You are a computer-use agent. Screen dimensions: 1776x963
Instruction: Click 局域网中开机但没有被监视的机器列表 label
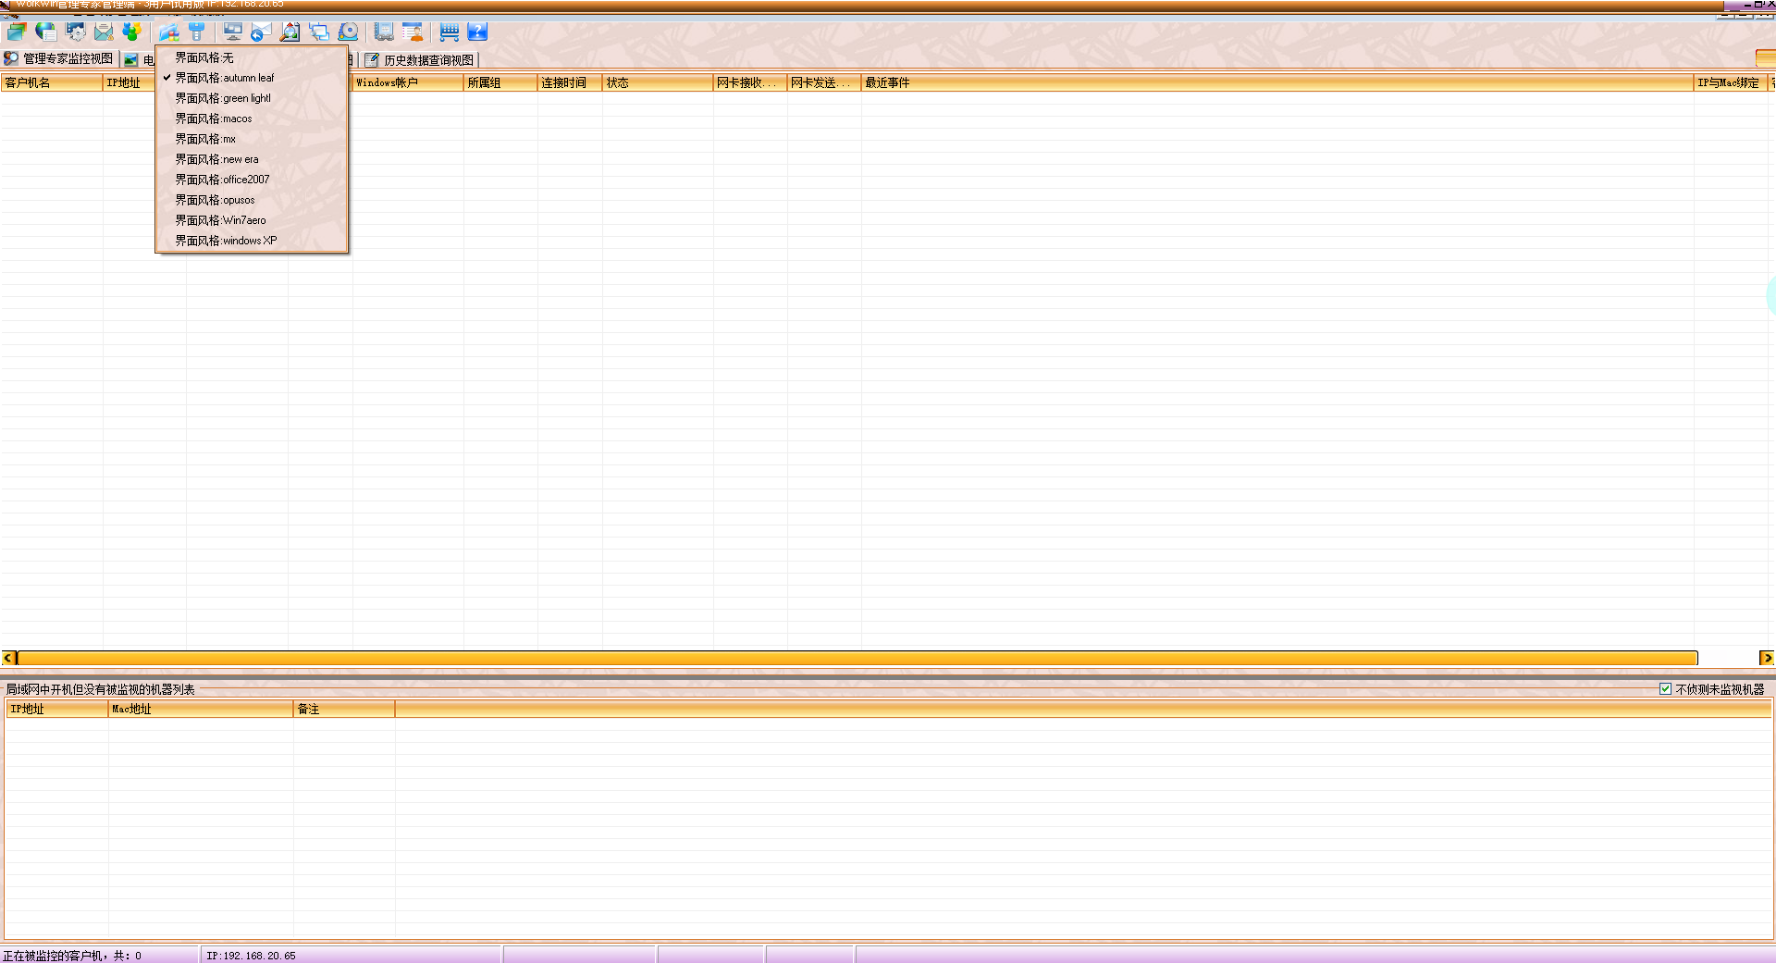coord(100,689)
